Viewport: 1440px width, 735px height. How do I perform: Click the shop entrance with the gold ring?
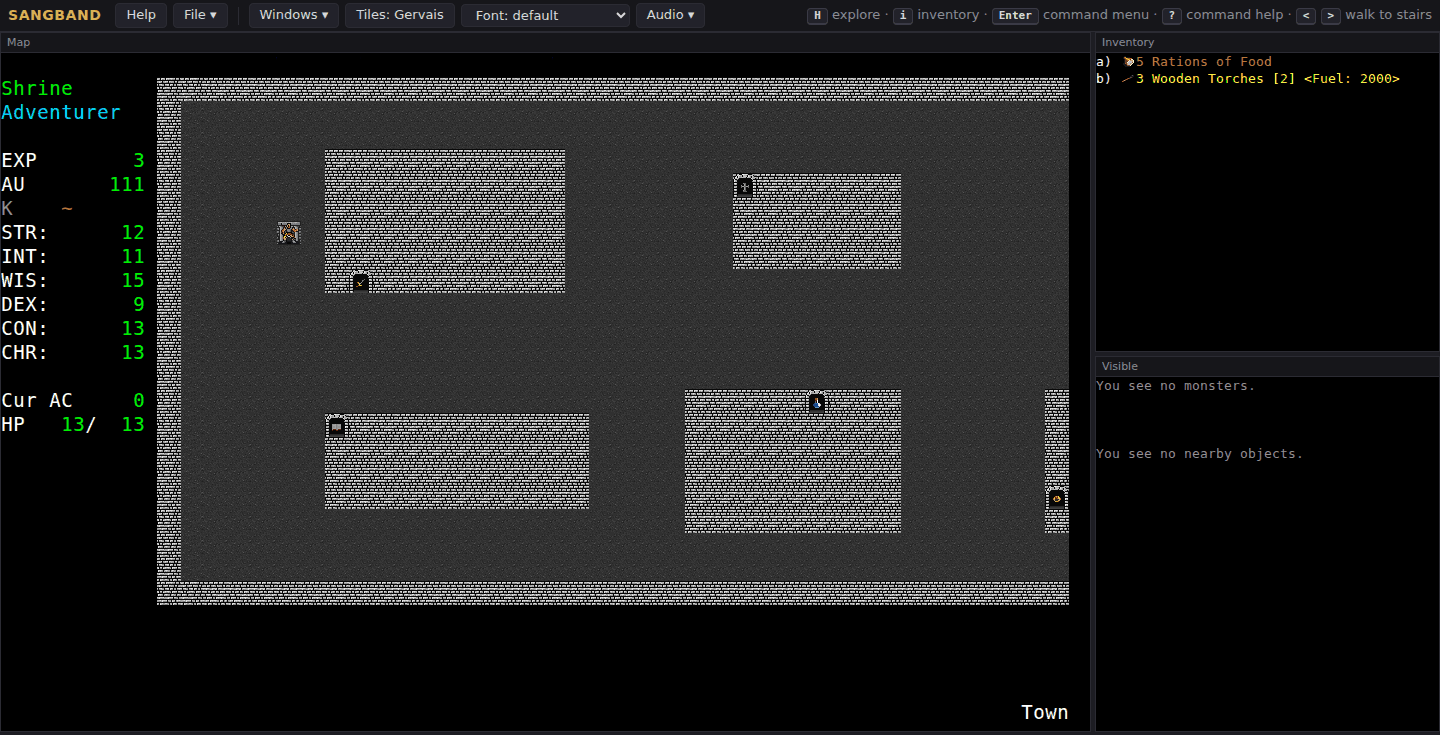tap(1057, 498)
